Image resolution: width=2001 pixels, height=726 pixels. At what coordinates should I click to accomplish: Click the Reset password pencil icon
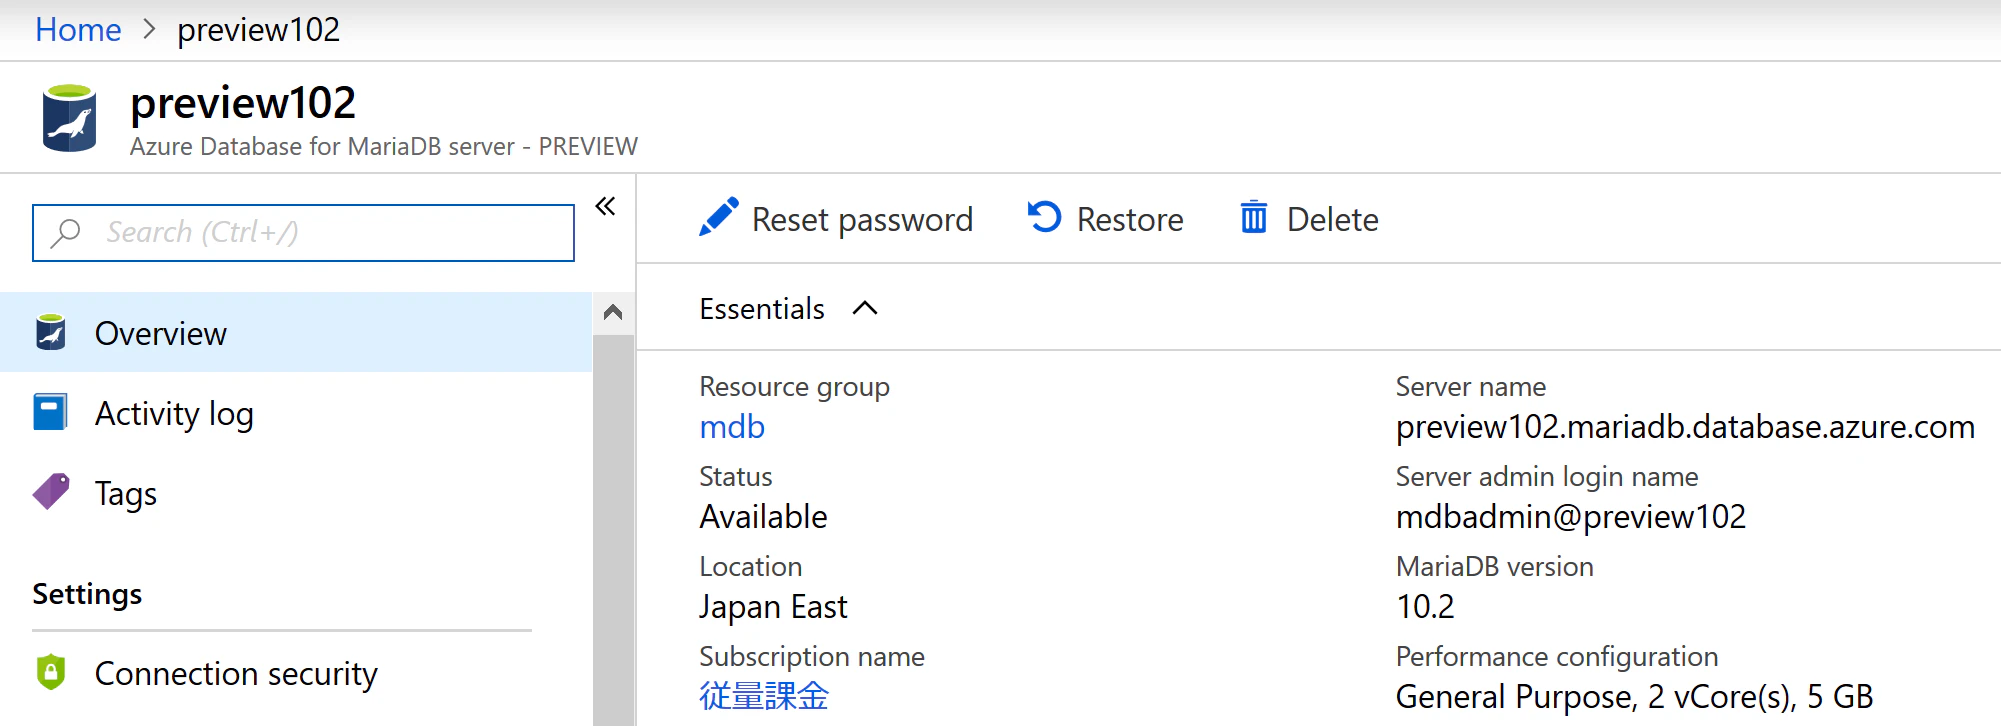point(718,217)
